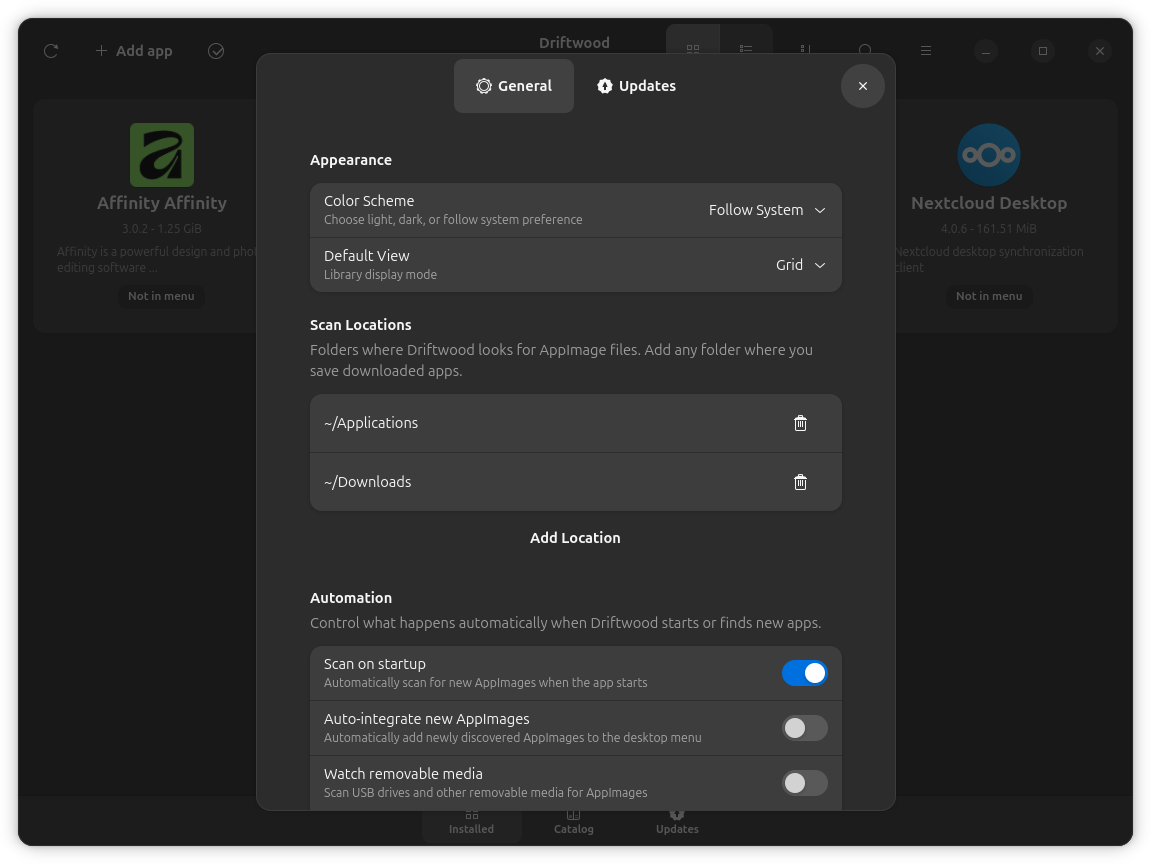Screen dimensions: 1151x864
Task: Close the preferences dialog
Action: tap(862, 86)
